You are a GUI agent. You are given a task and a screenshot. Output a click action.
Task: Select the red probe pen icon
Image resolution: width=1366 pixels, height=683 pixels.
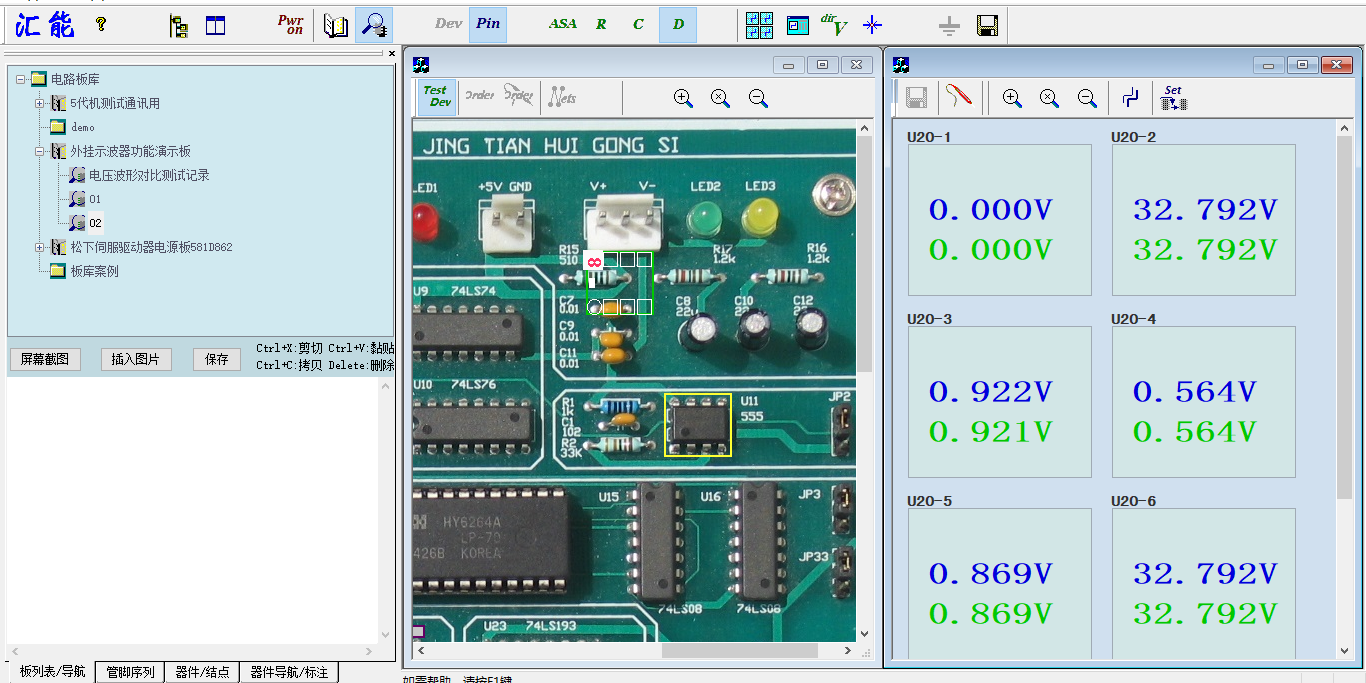point(959,97)
